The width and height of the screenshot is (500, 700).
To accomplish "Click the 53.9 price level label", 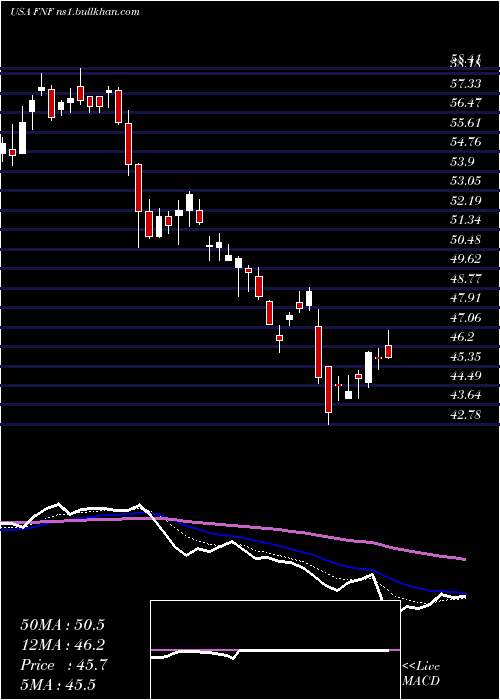I will click(462, 161).
